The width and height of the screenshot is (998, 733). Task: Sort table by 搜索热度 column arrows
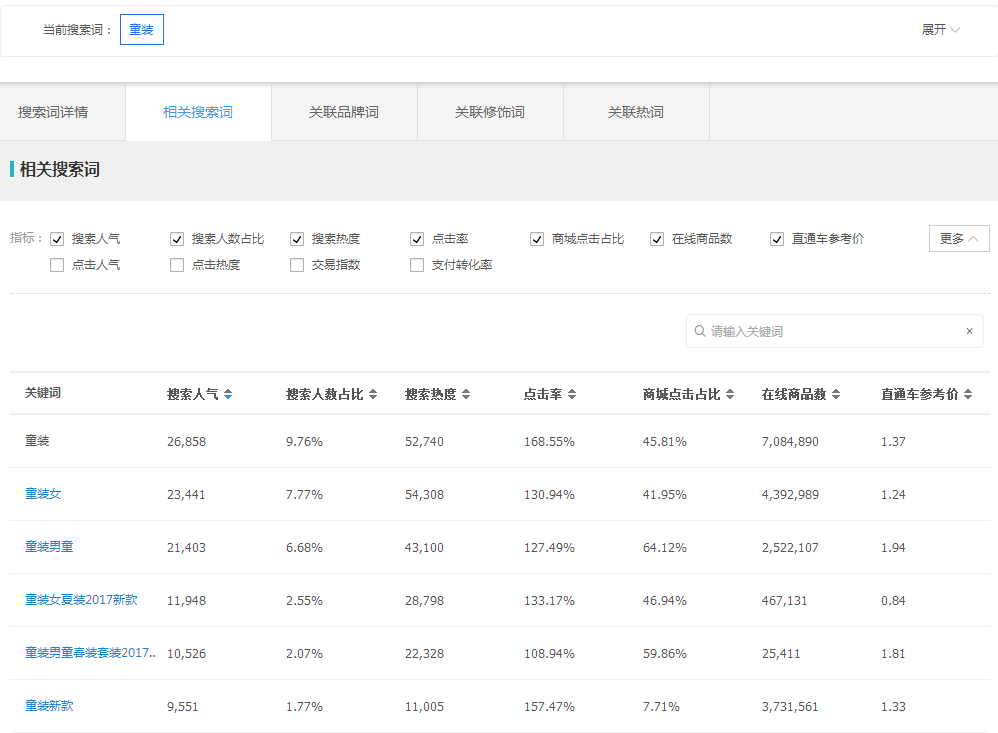pos(466,394)
